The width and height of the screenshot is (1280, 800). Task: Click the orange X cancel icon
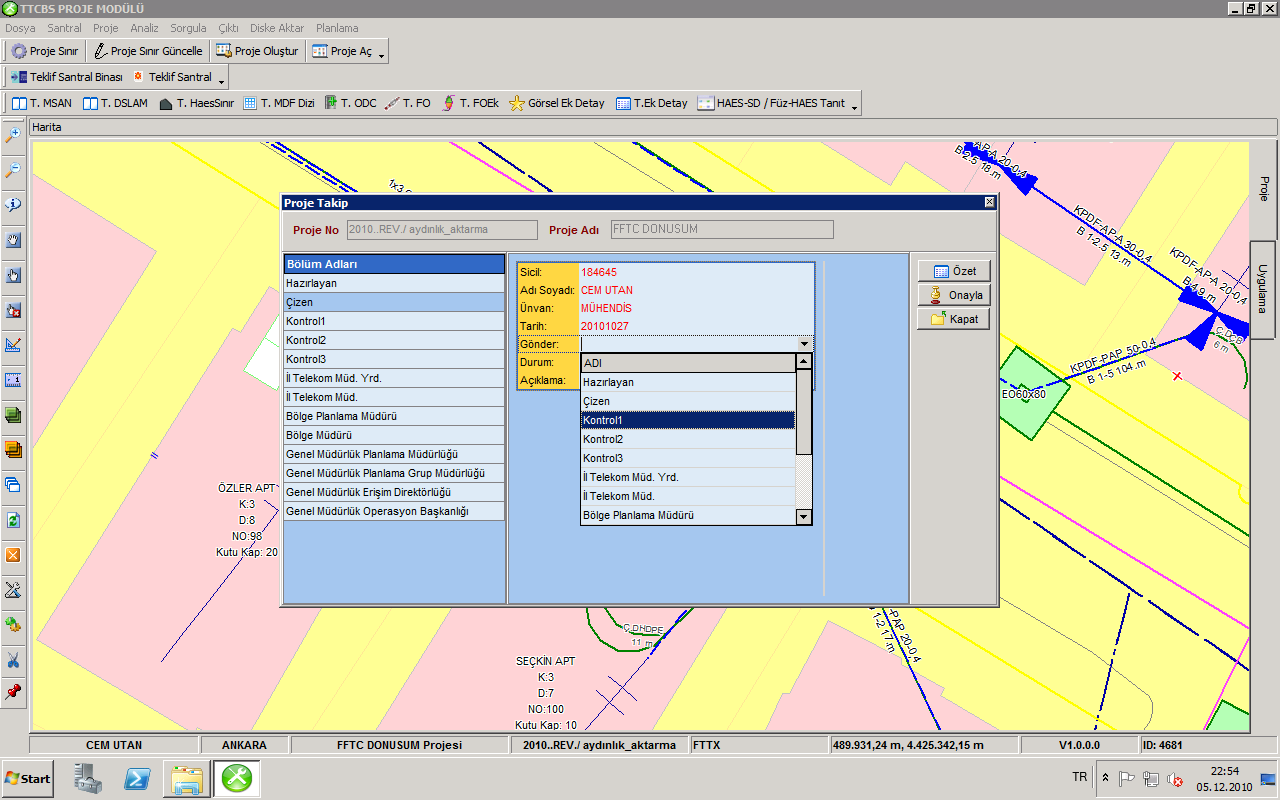click(x=13, y=555)
